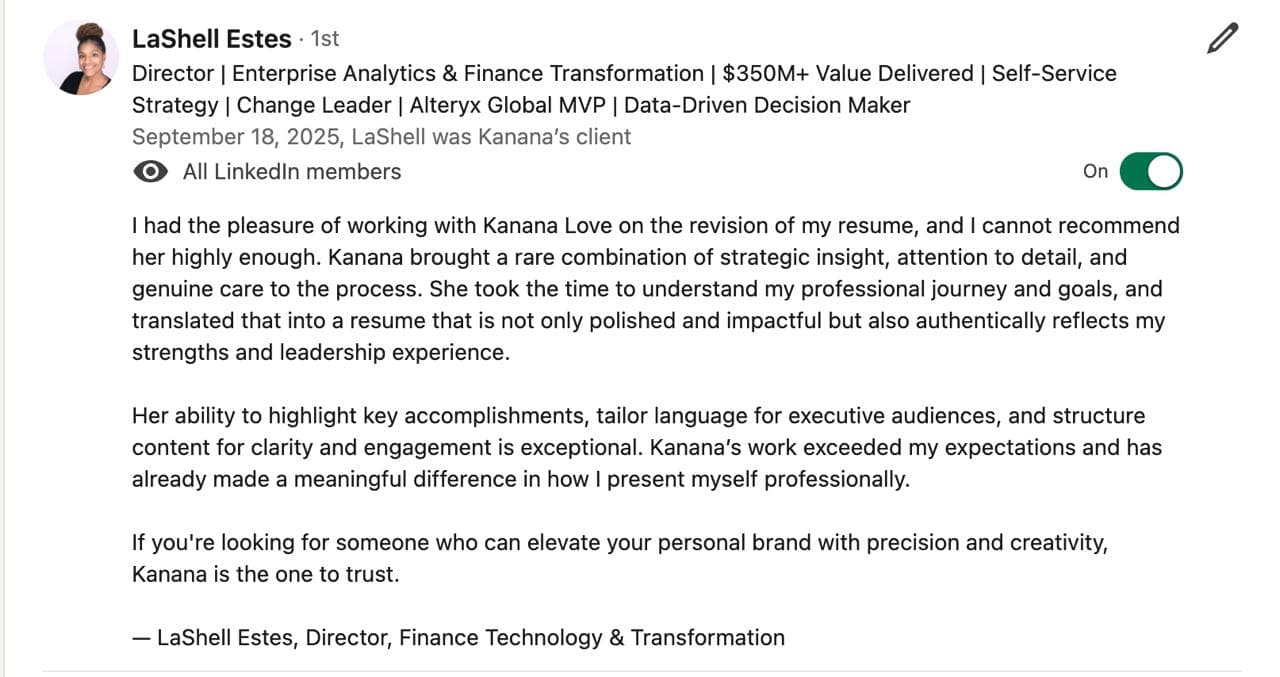The image size is (1280, 677).
Task: Click the September 18, 2025 date line
Action: (x=381, y=137)
